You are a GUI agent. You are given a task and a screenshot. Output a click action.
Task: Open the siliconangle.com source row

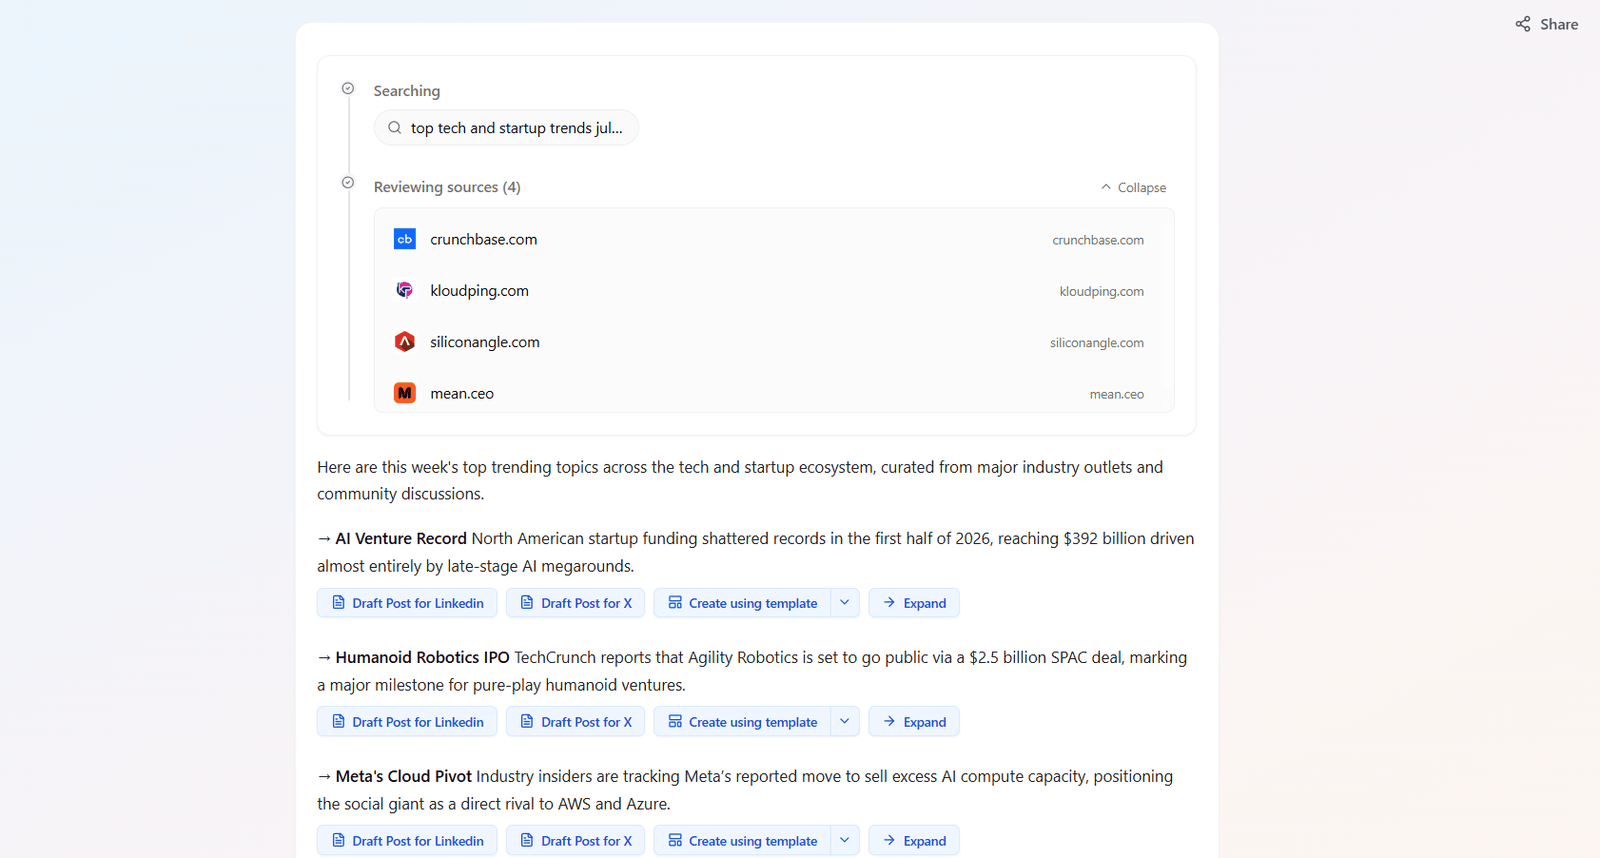coord(774,342)
